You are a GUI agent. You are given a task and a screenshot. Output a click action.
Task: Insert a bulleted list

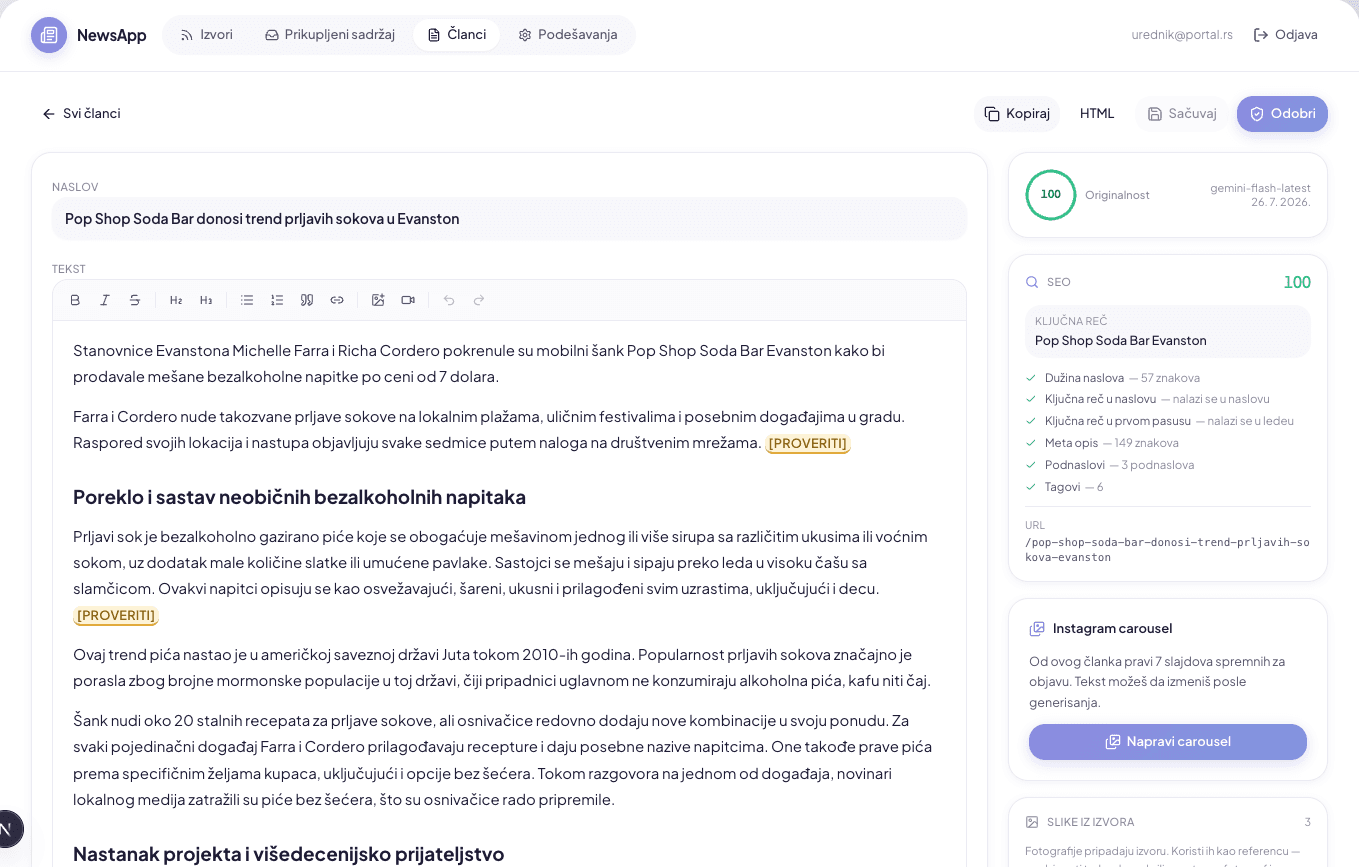[247, 300]
